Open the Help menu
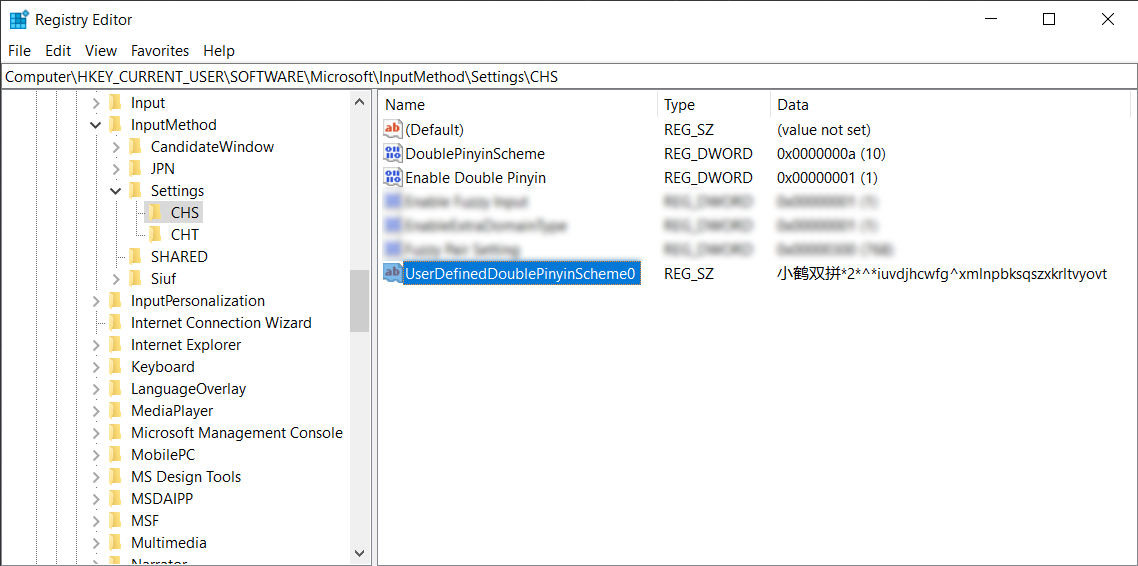The height and width of the screenshot is (566, 1138). point(219,51)
